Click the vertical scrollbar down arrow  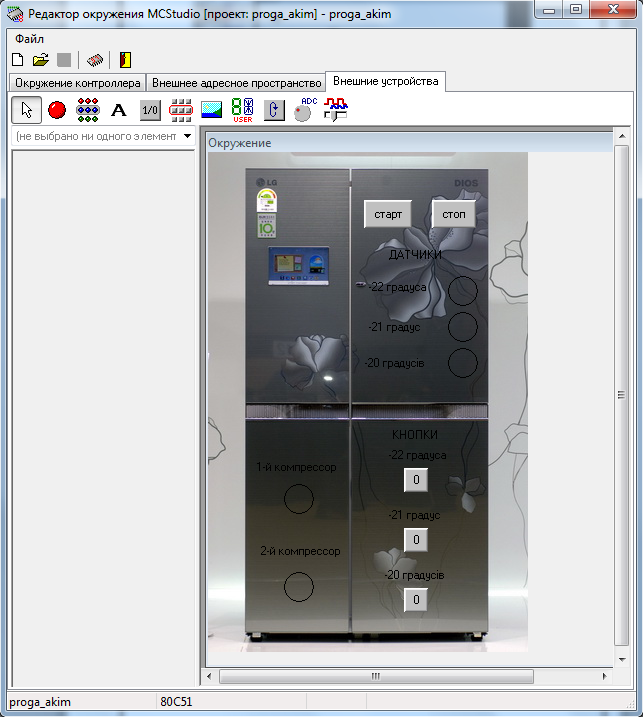(622, 659)
